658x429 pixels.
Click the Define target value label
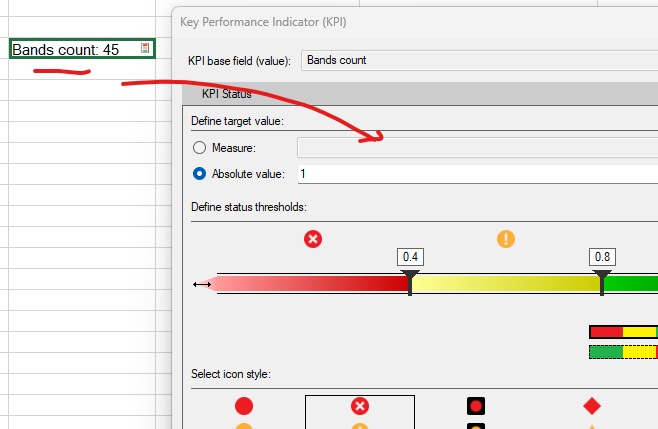pyautogui.click(x=238, y=121)
